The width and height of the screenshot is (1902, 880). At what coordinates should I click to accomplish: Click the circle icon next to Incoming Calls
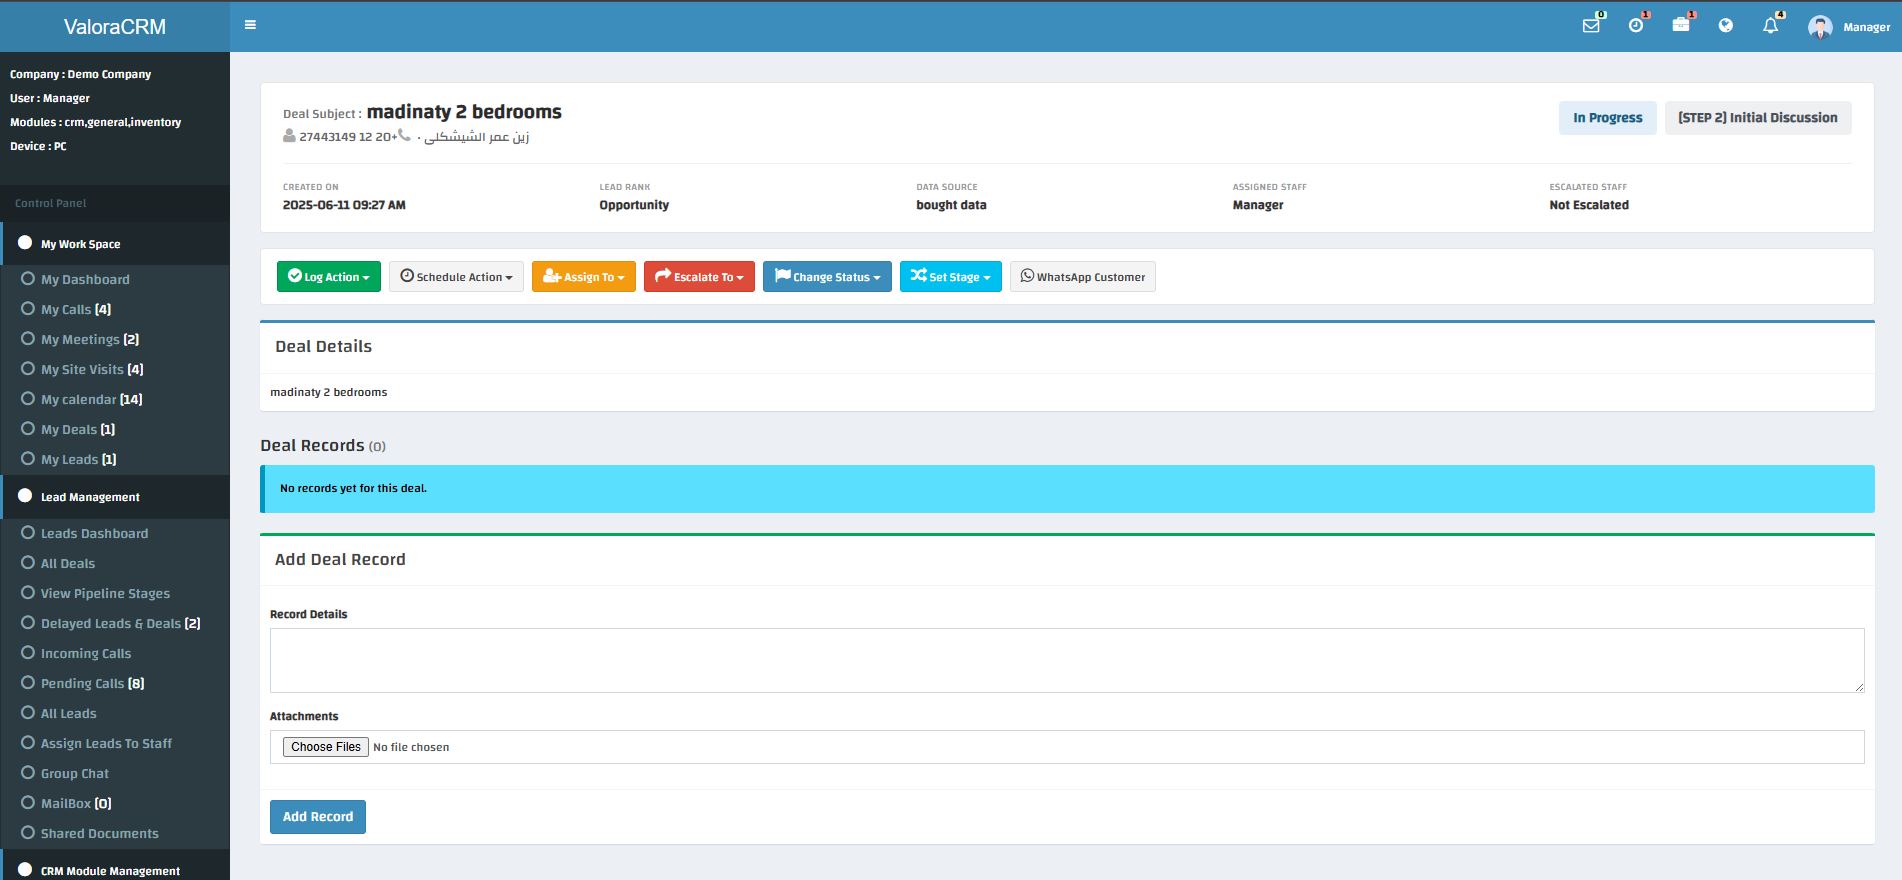coord(28,653)
